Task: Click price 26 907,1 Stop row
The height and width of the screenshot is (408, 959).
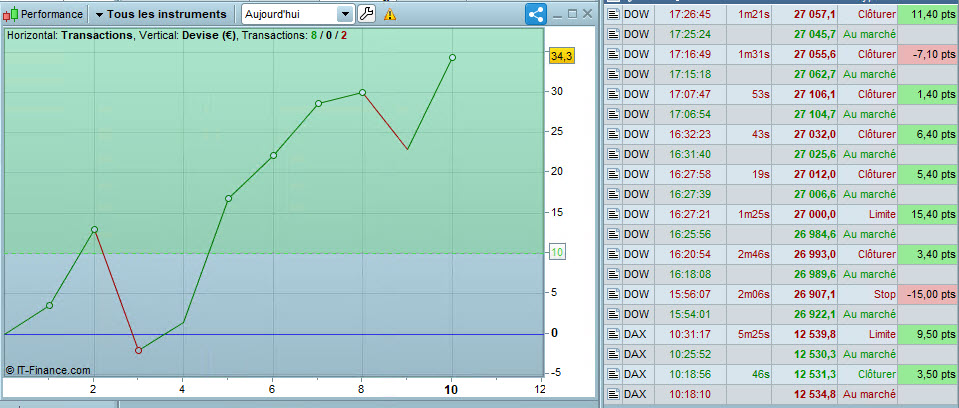Action: coord(815,294)
